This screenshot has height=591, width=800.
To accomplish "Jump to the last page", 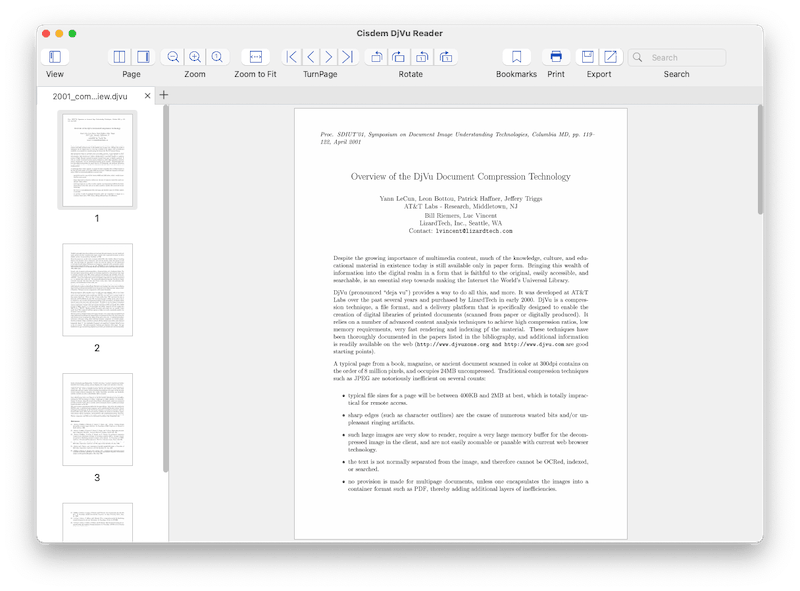I will [x=348, y=57].
